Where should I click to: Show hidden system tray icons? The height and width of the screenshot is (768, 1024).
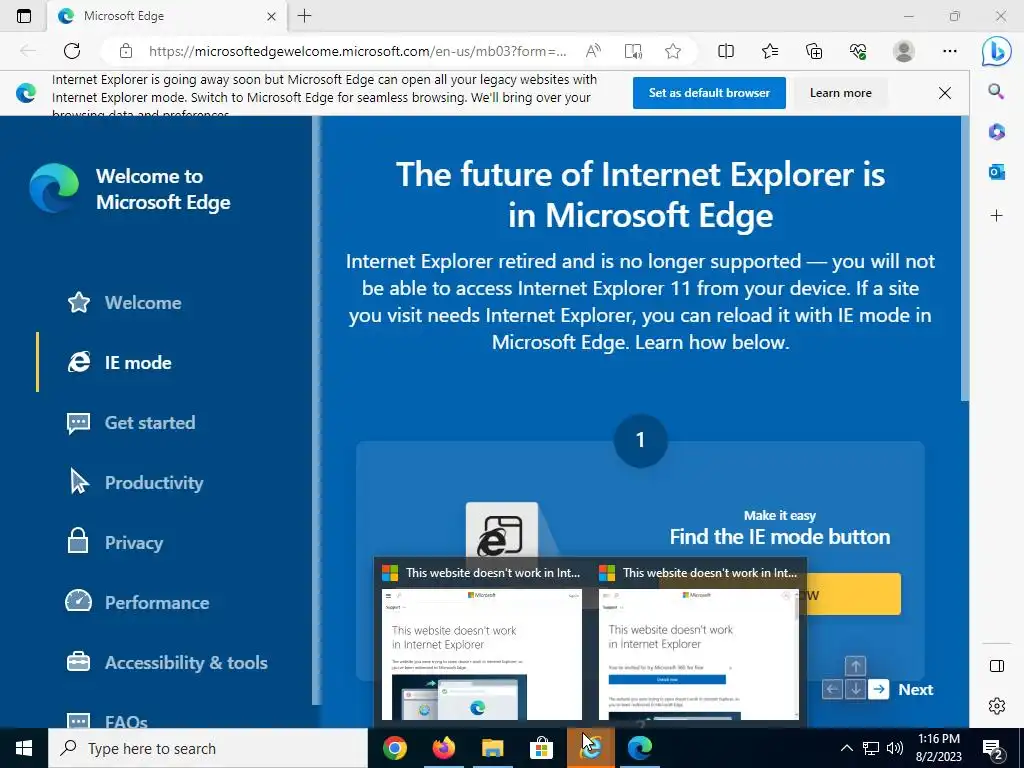pos(846,748)
